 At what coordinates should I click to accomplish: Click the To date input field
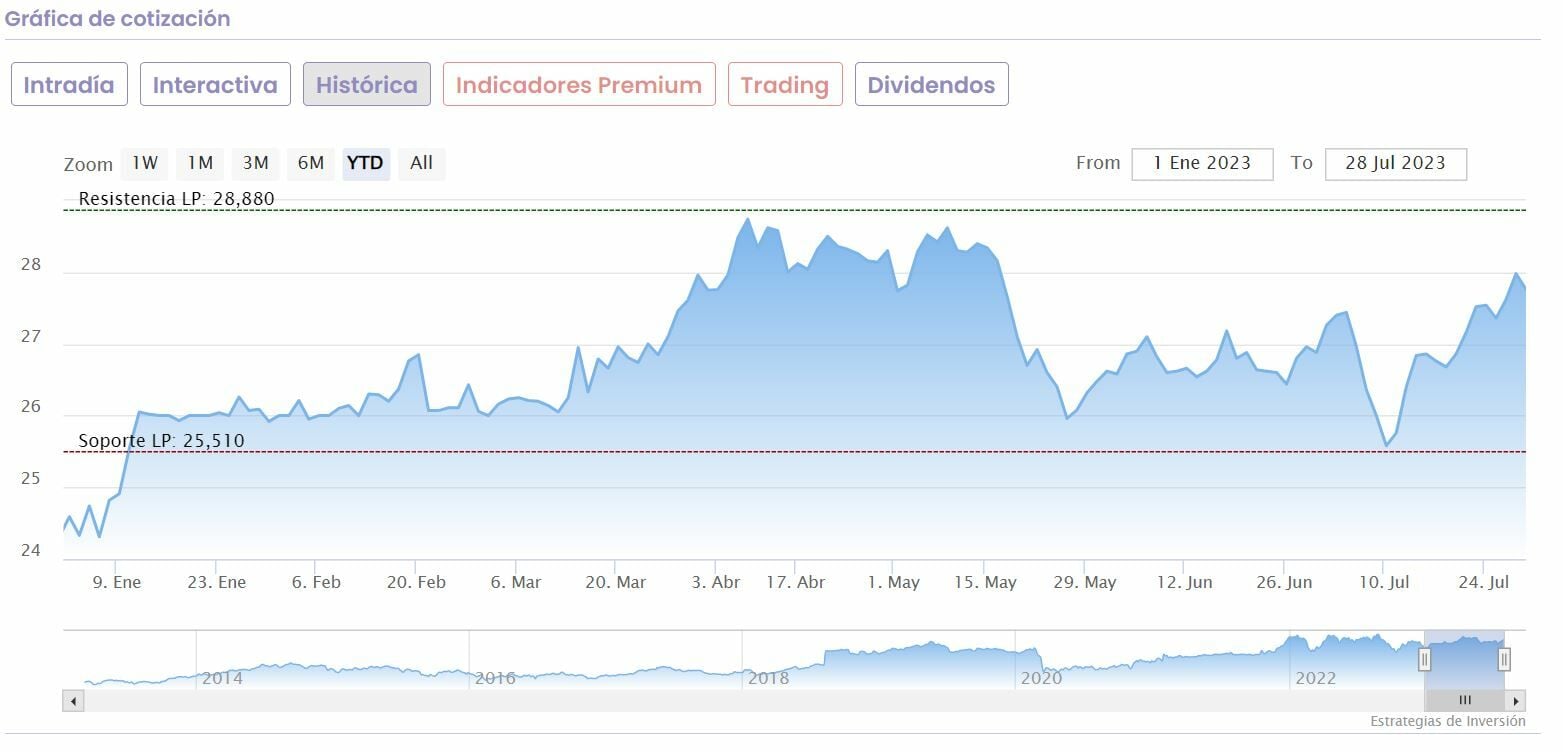coord(1395,164)
